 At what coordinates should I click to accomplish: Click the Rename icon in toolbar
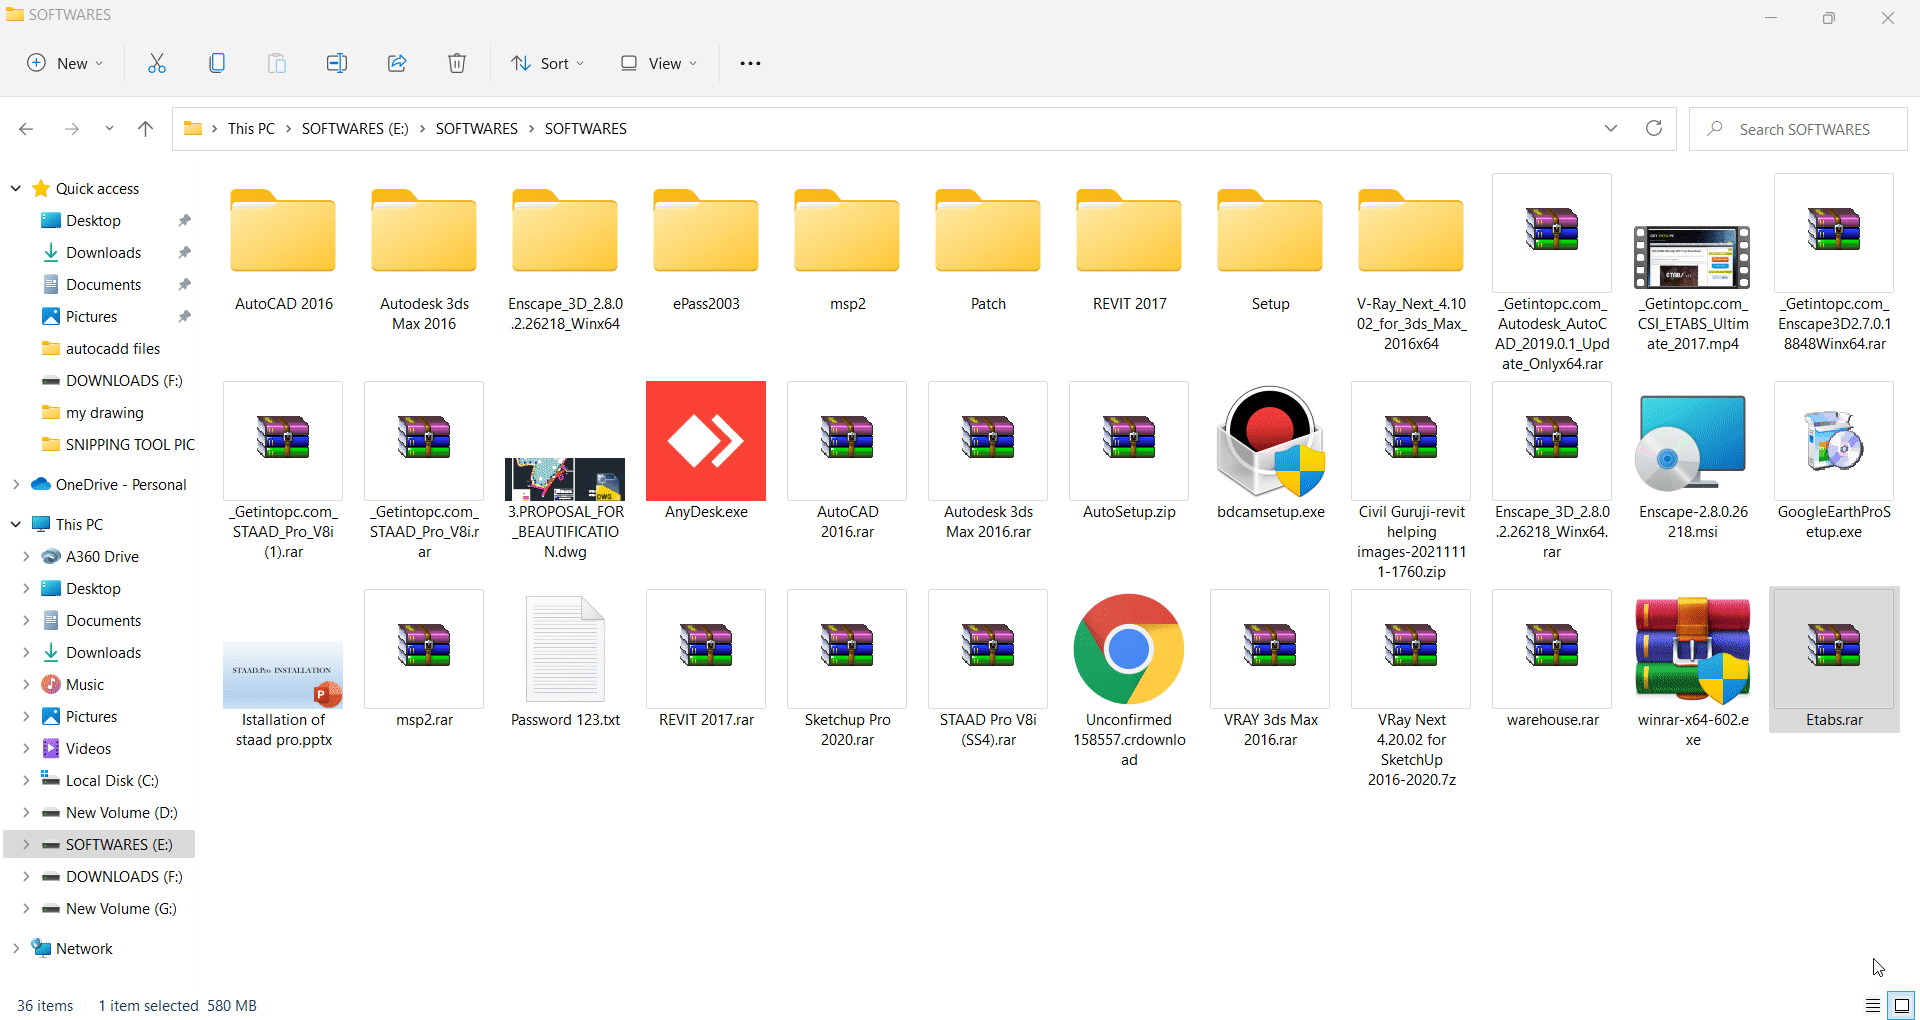click(337, 63)
